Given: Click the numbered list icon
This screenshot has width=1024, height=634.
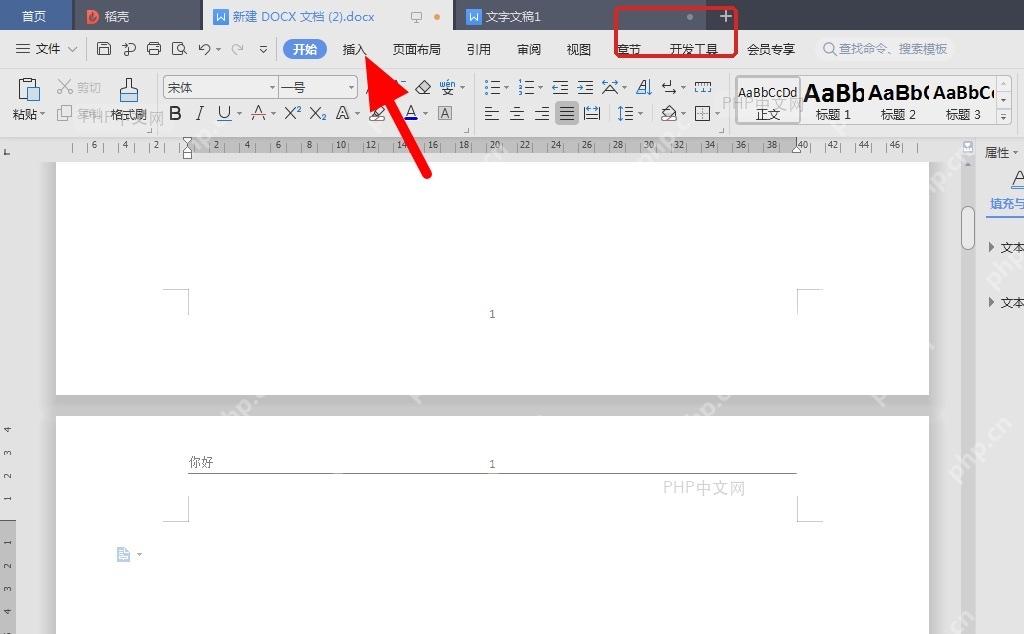Looking at the screenshot, I should point(526,87).
